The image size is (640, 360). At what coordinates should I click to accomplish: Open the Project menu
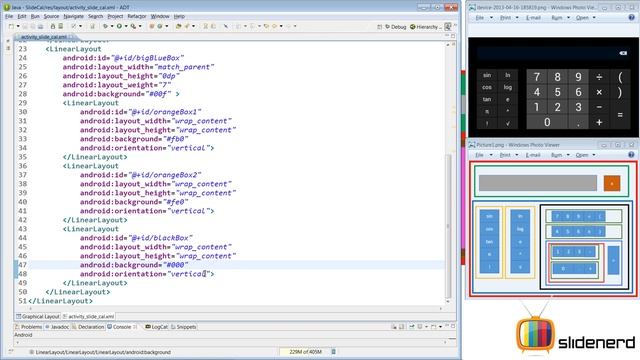point(115,16)
